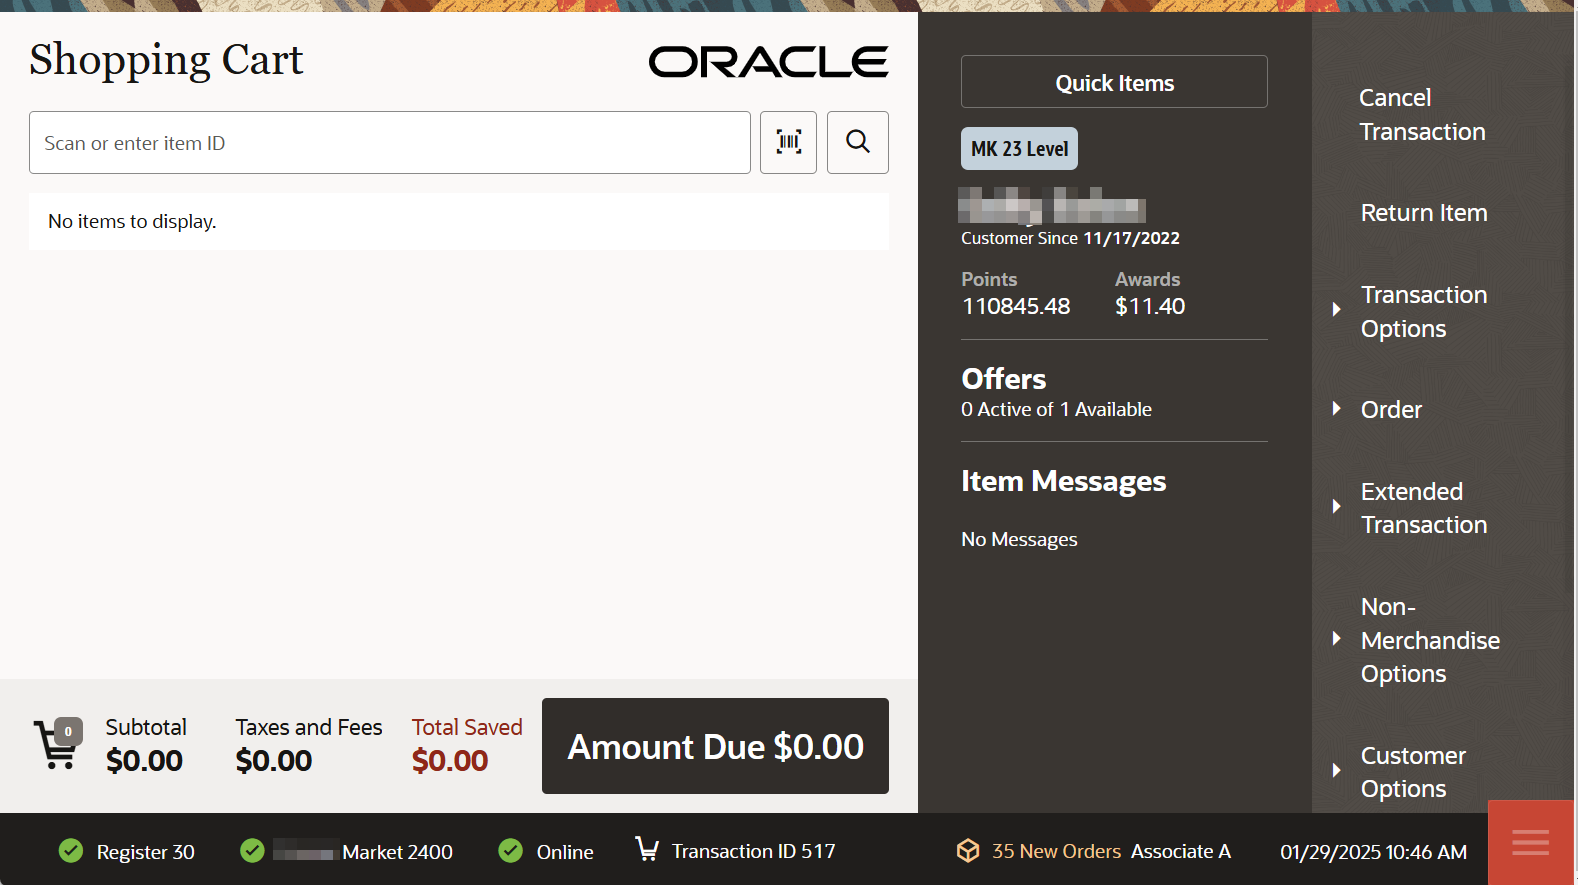Expand the Non-Merchandise Options arrow
The width and height of the screenshot is (1578, 885).
1336,638
